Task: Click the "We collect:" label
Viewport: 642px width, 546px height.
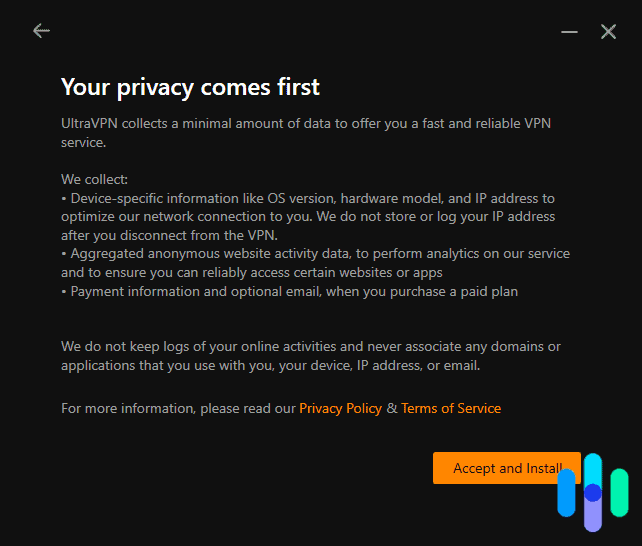Action: click(95, 180)
